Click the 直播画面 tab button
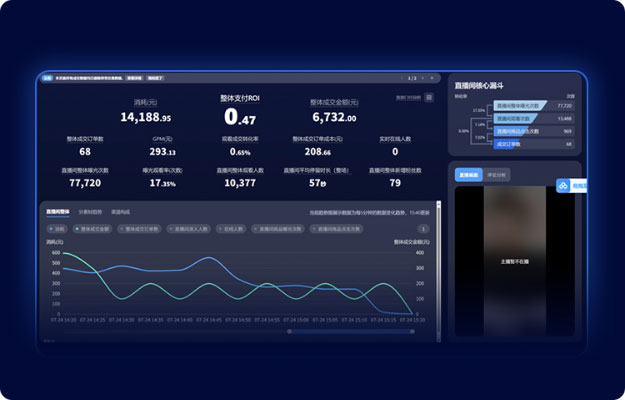Image resolution: width=625 pixels, height=400 pixels. coord(468,175)
